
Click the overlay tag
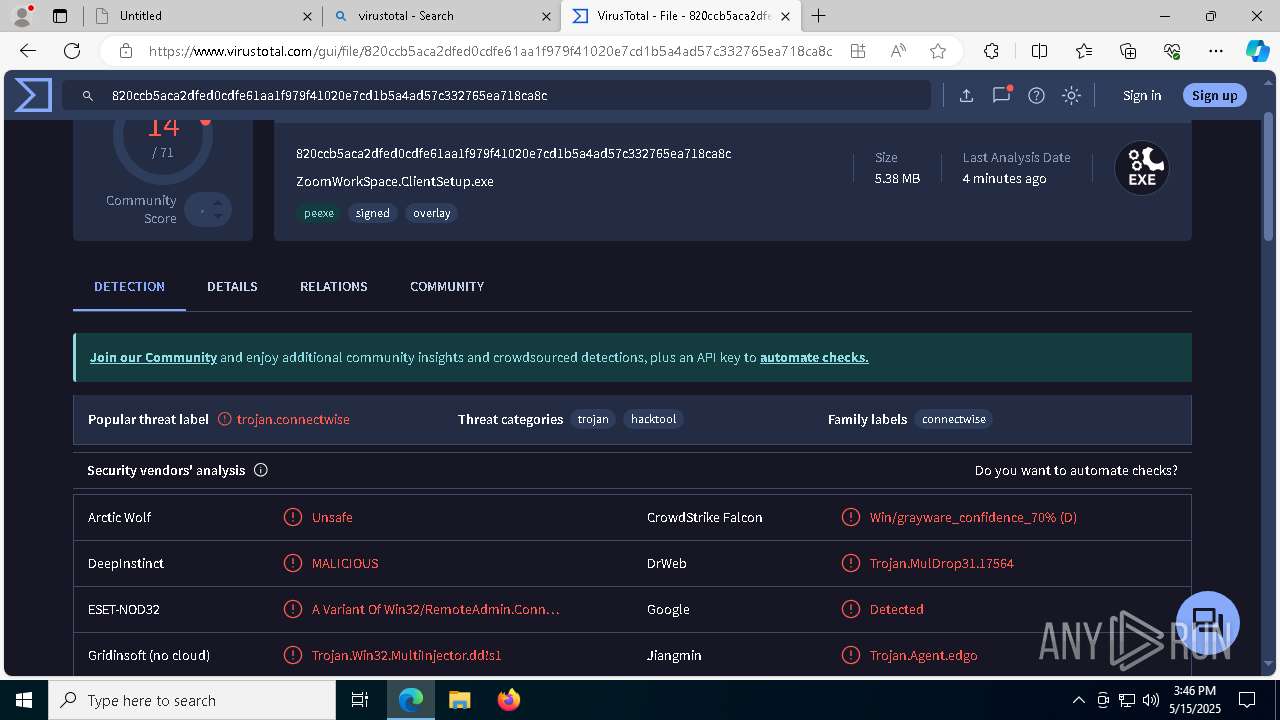click(x=432, y=213)
